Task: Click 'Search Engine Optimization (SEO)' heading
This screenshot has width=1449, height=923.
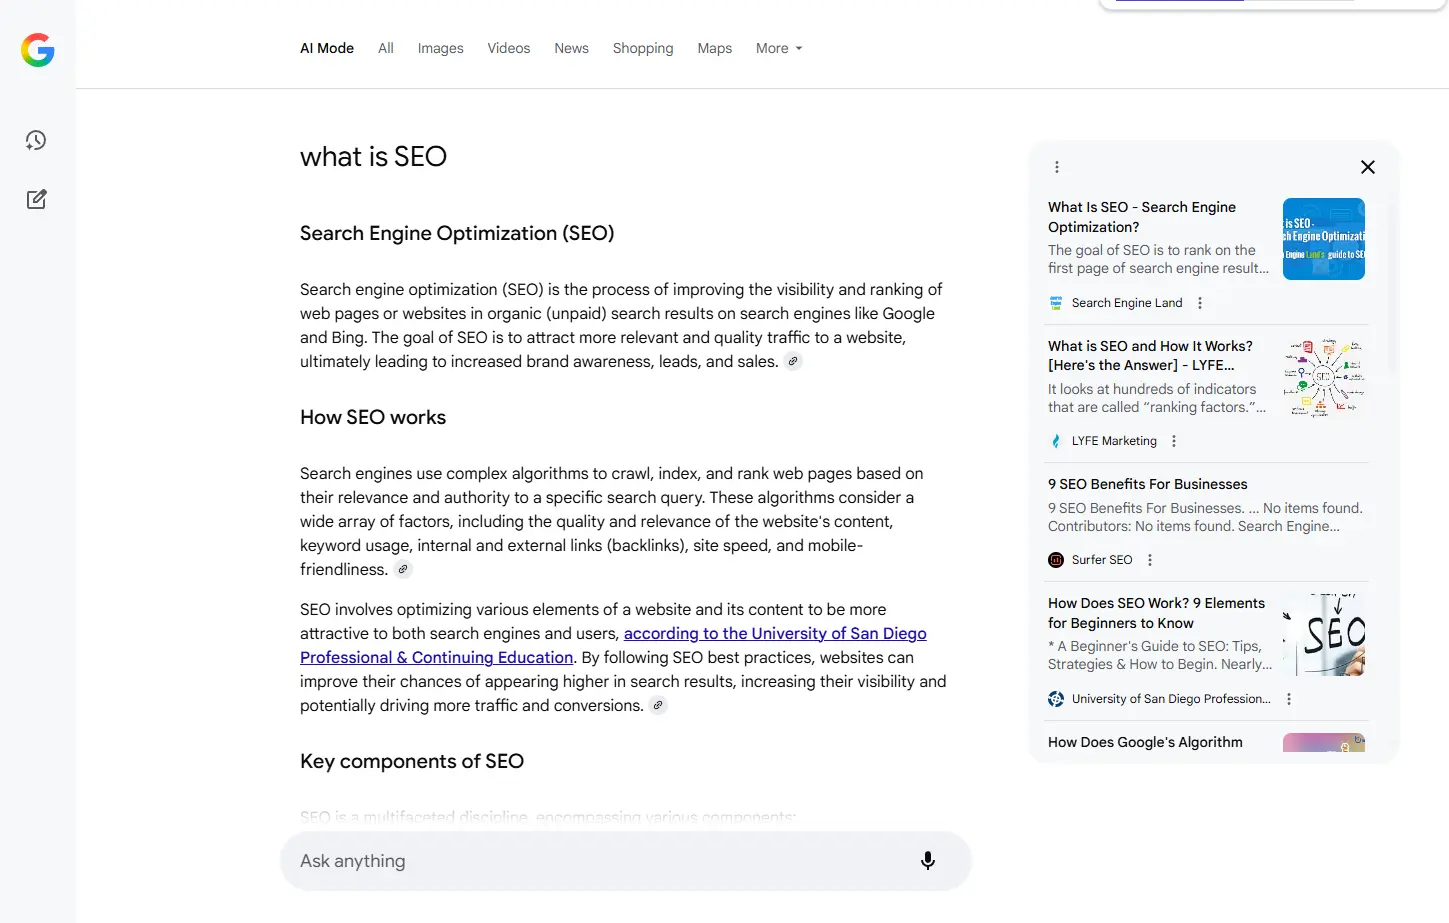Action: tap(457, 233)
